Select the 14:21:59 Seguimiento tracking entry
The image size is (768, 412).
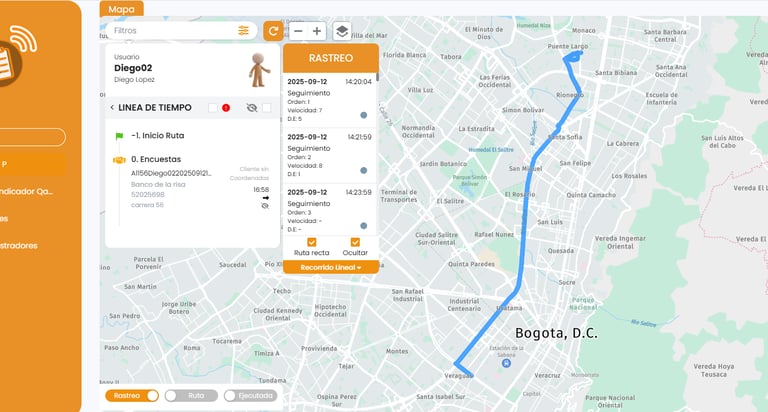[x=330, y=155]
